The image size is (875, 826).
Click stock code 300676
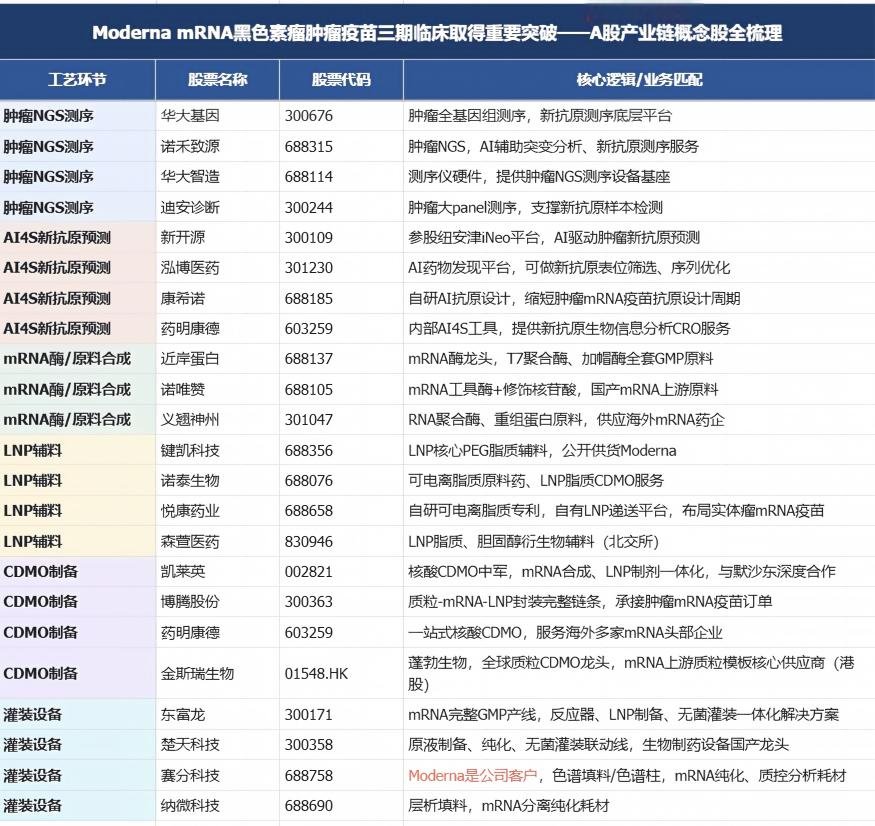[x=309, y=116]
